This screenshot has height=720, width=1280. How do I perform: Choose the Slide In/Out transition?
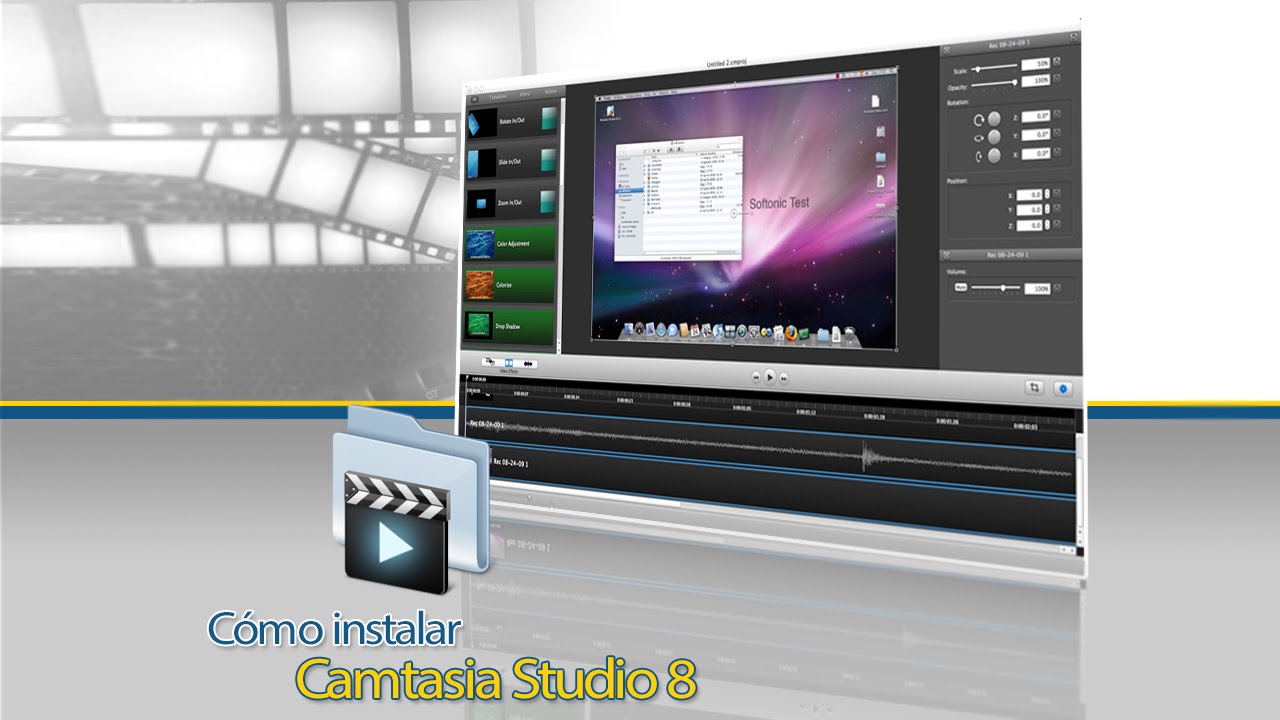coord(513,162)
